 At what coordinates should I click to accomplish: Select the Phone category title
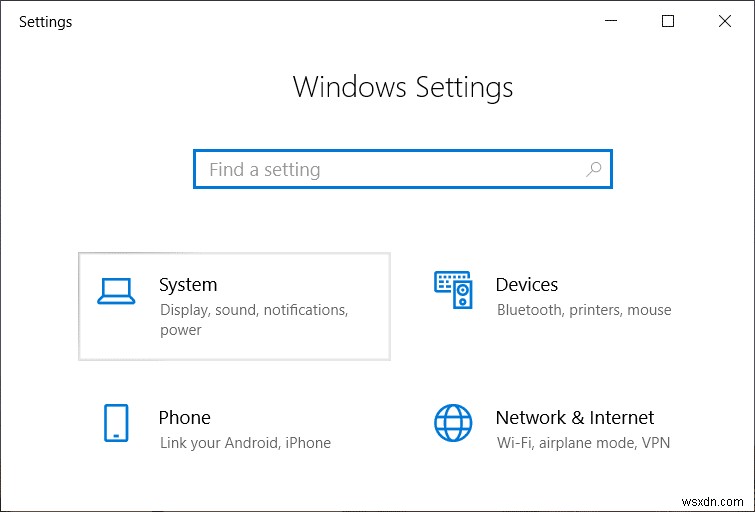(x=185, y=417)
